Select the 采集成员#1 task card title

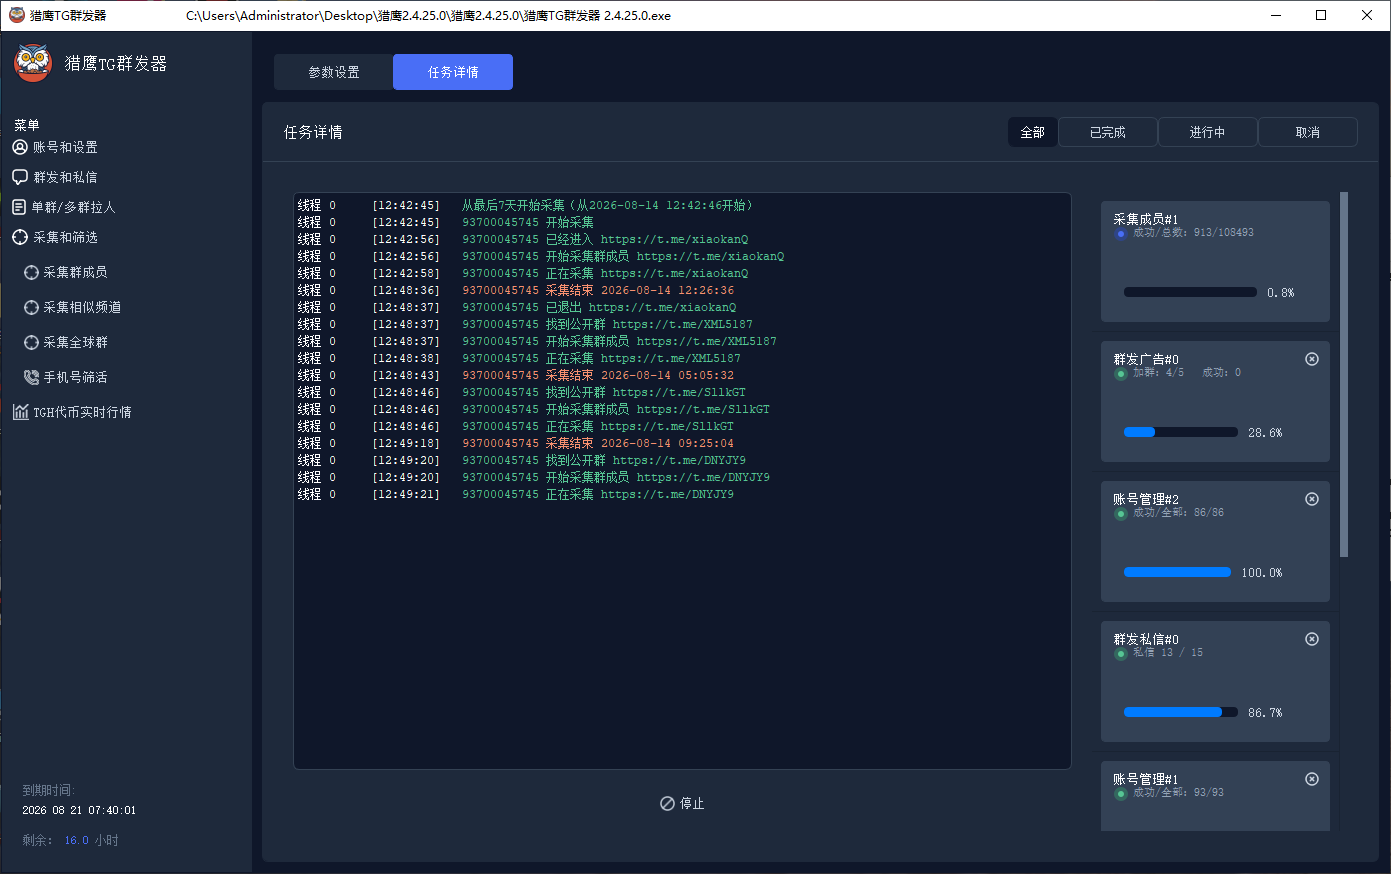coord(1146,219)
